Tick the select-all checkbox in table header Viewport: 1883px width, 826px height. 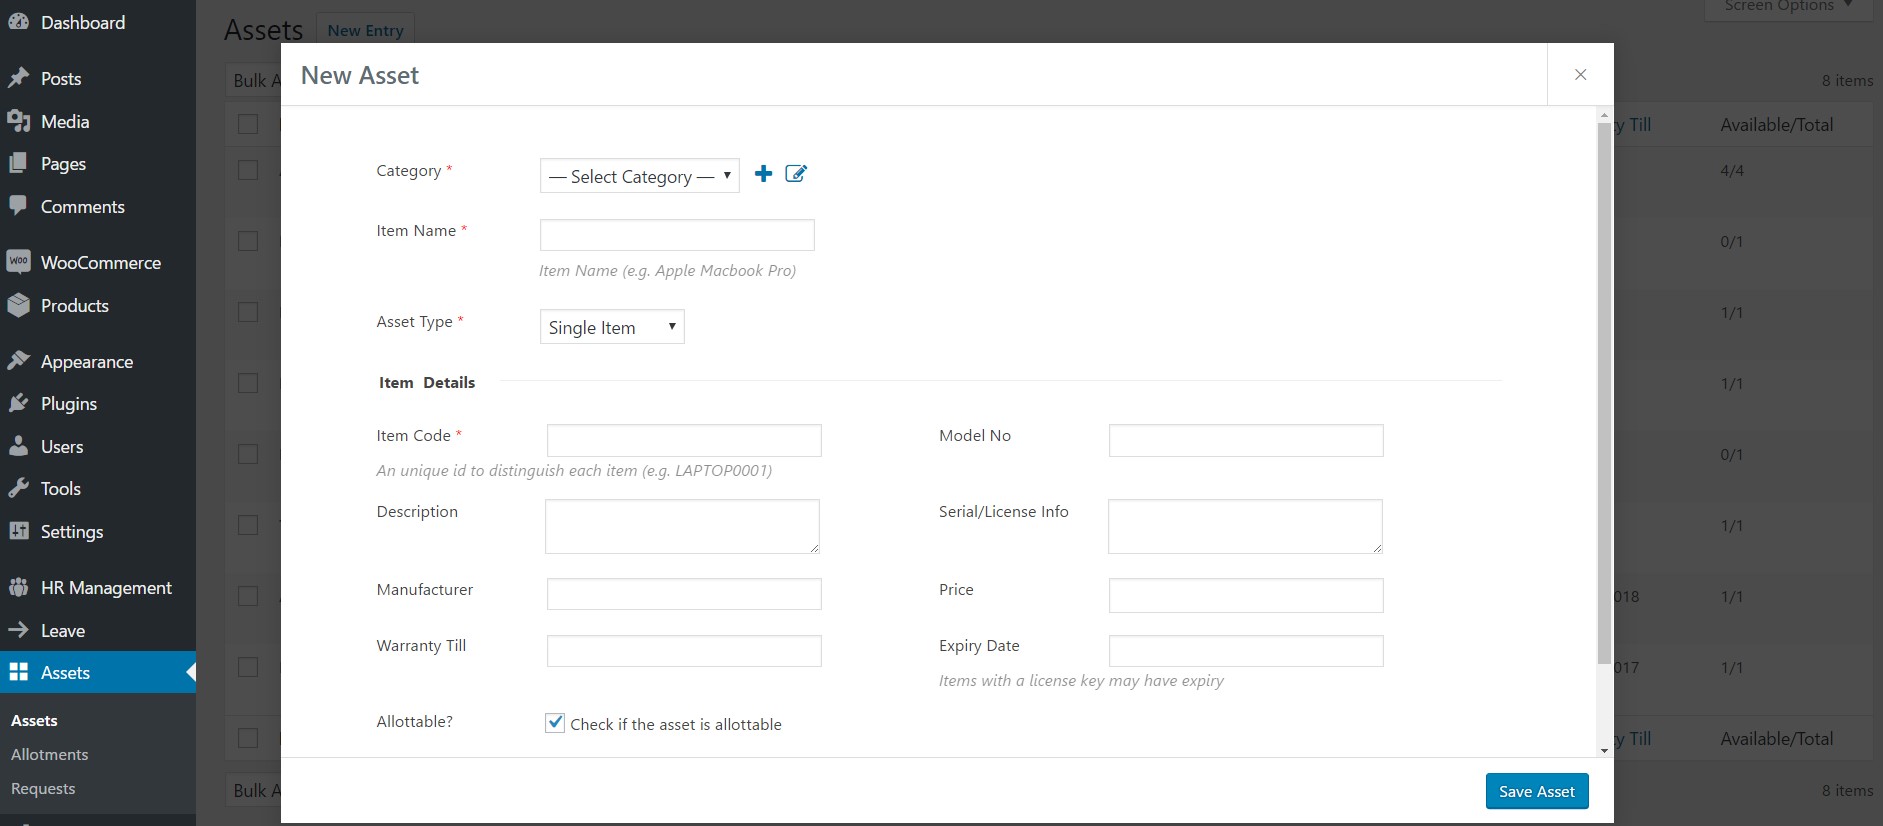248,124
